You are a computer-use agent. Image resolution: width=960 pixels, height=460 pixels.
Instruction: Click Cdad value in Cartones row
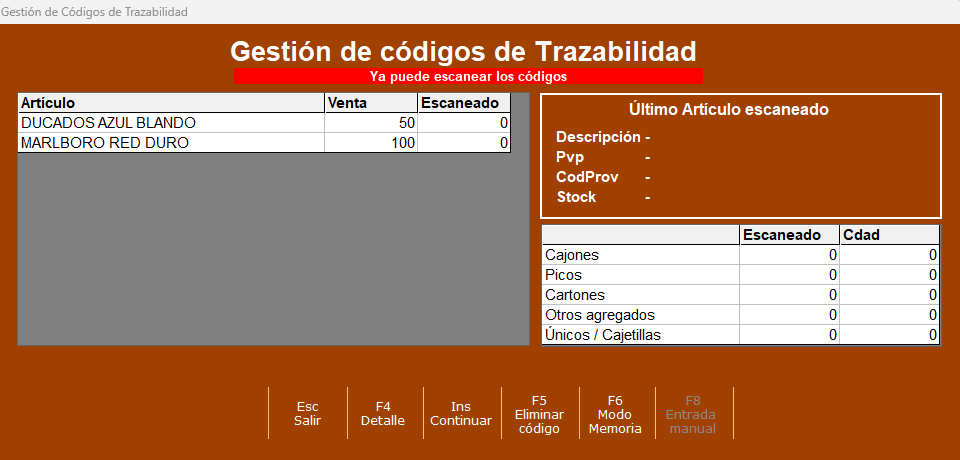coord(890,295)
